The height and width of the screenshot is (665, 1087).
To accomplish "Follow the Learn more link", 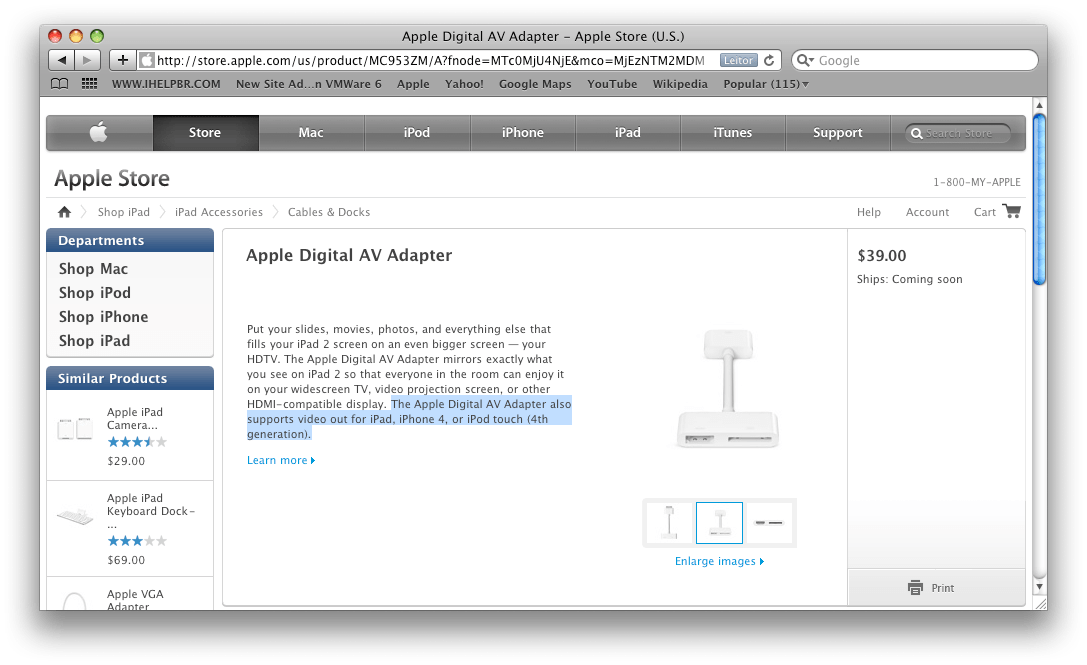I will pos(281,460).
